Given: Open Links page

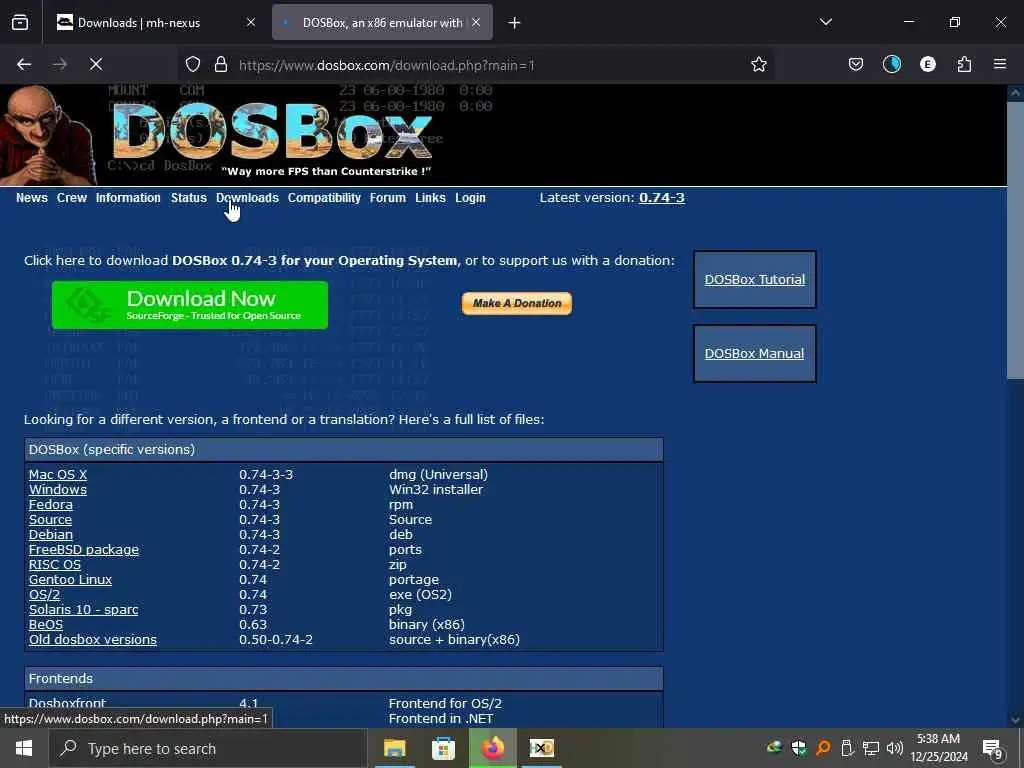Looking at the screenshot, I should click(x=430, y=198).
